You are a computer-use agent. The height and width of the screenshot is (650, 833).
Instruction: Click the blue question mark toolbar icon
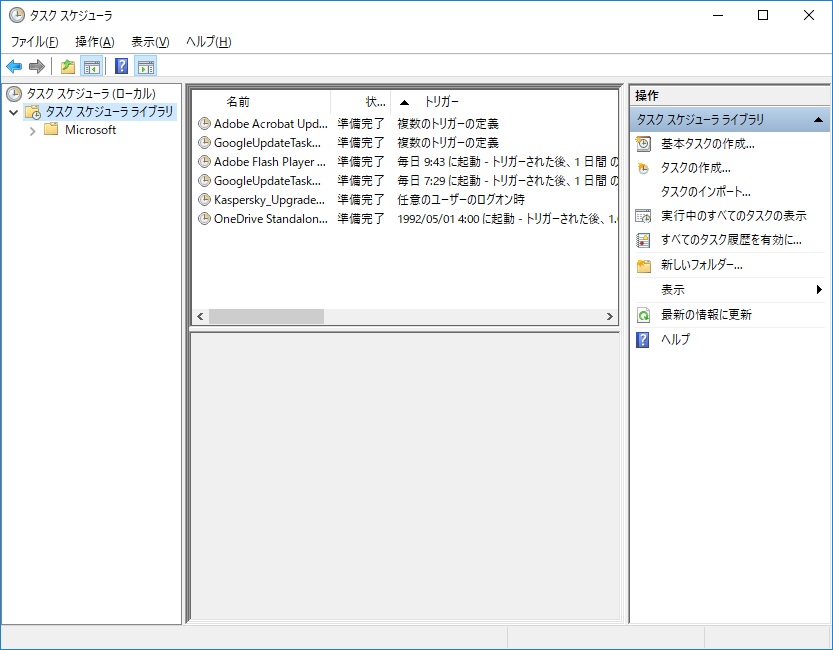(121, 67)
